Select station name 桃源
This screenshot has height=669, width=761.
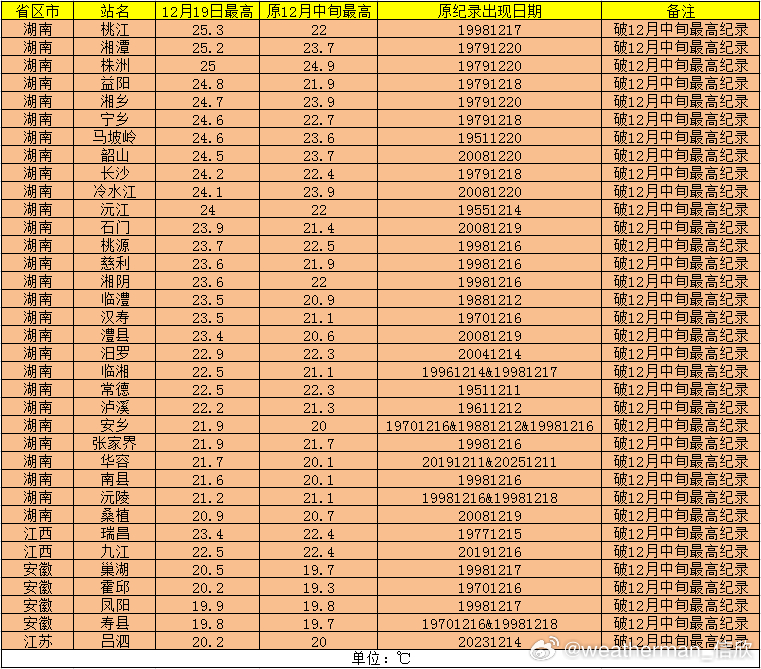coord(115,246)
